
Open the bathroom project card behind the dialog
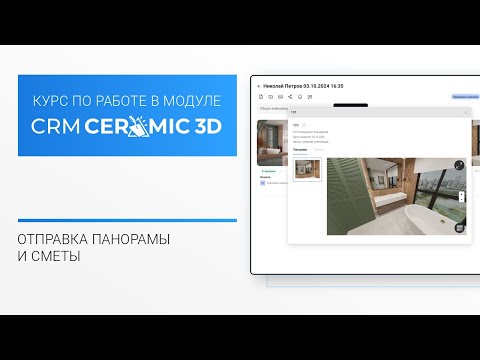272,143
